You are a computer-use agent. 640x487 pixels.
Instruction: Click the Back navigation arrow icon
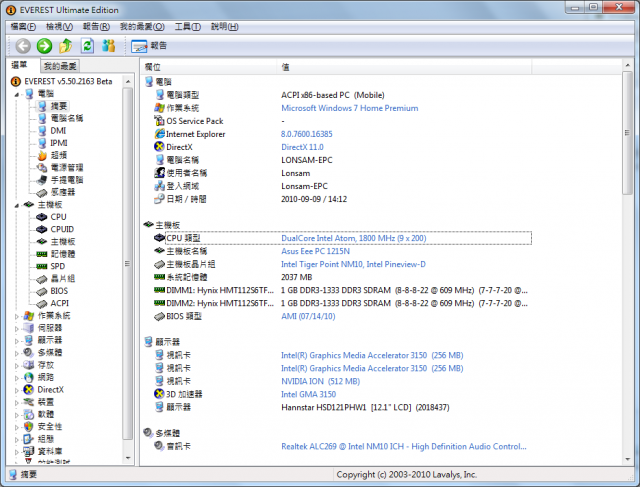pos(23,46)
